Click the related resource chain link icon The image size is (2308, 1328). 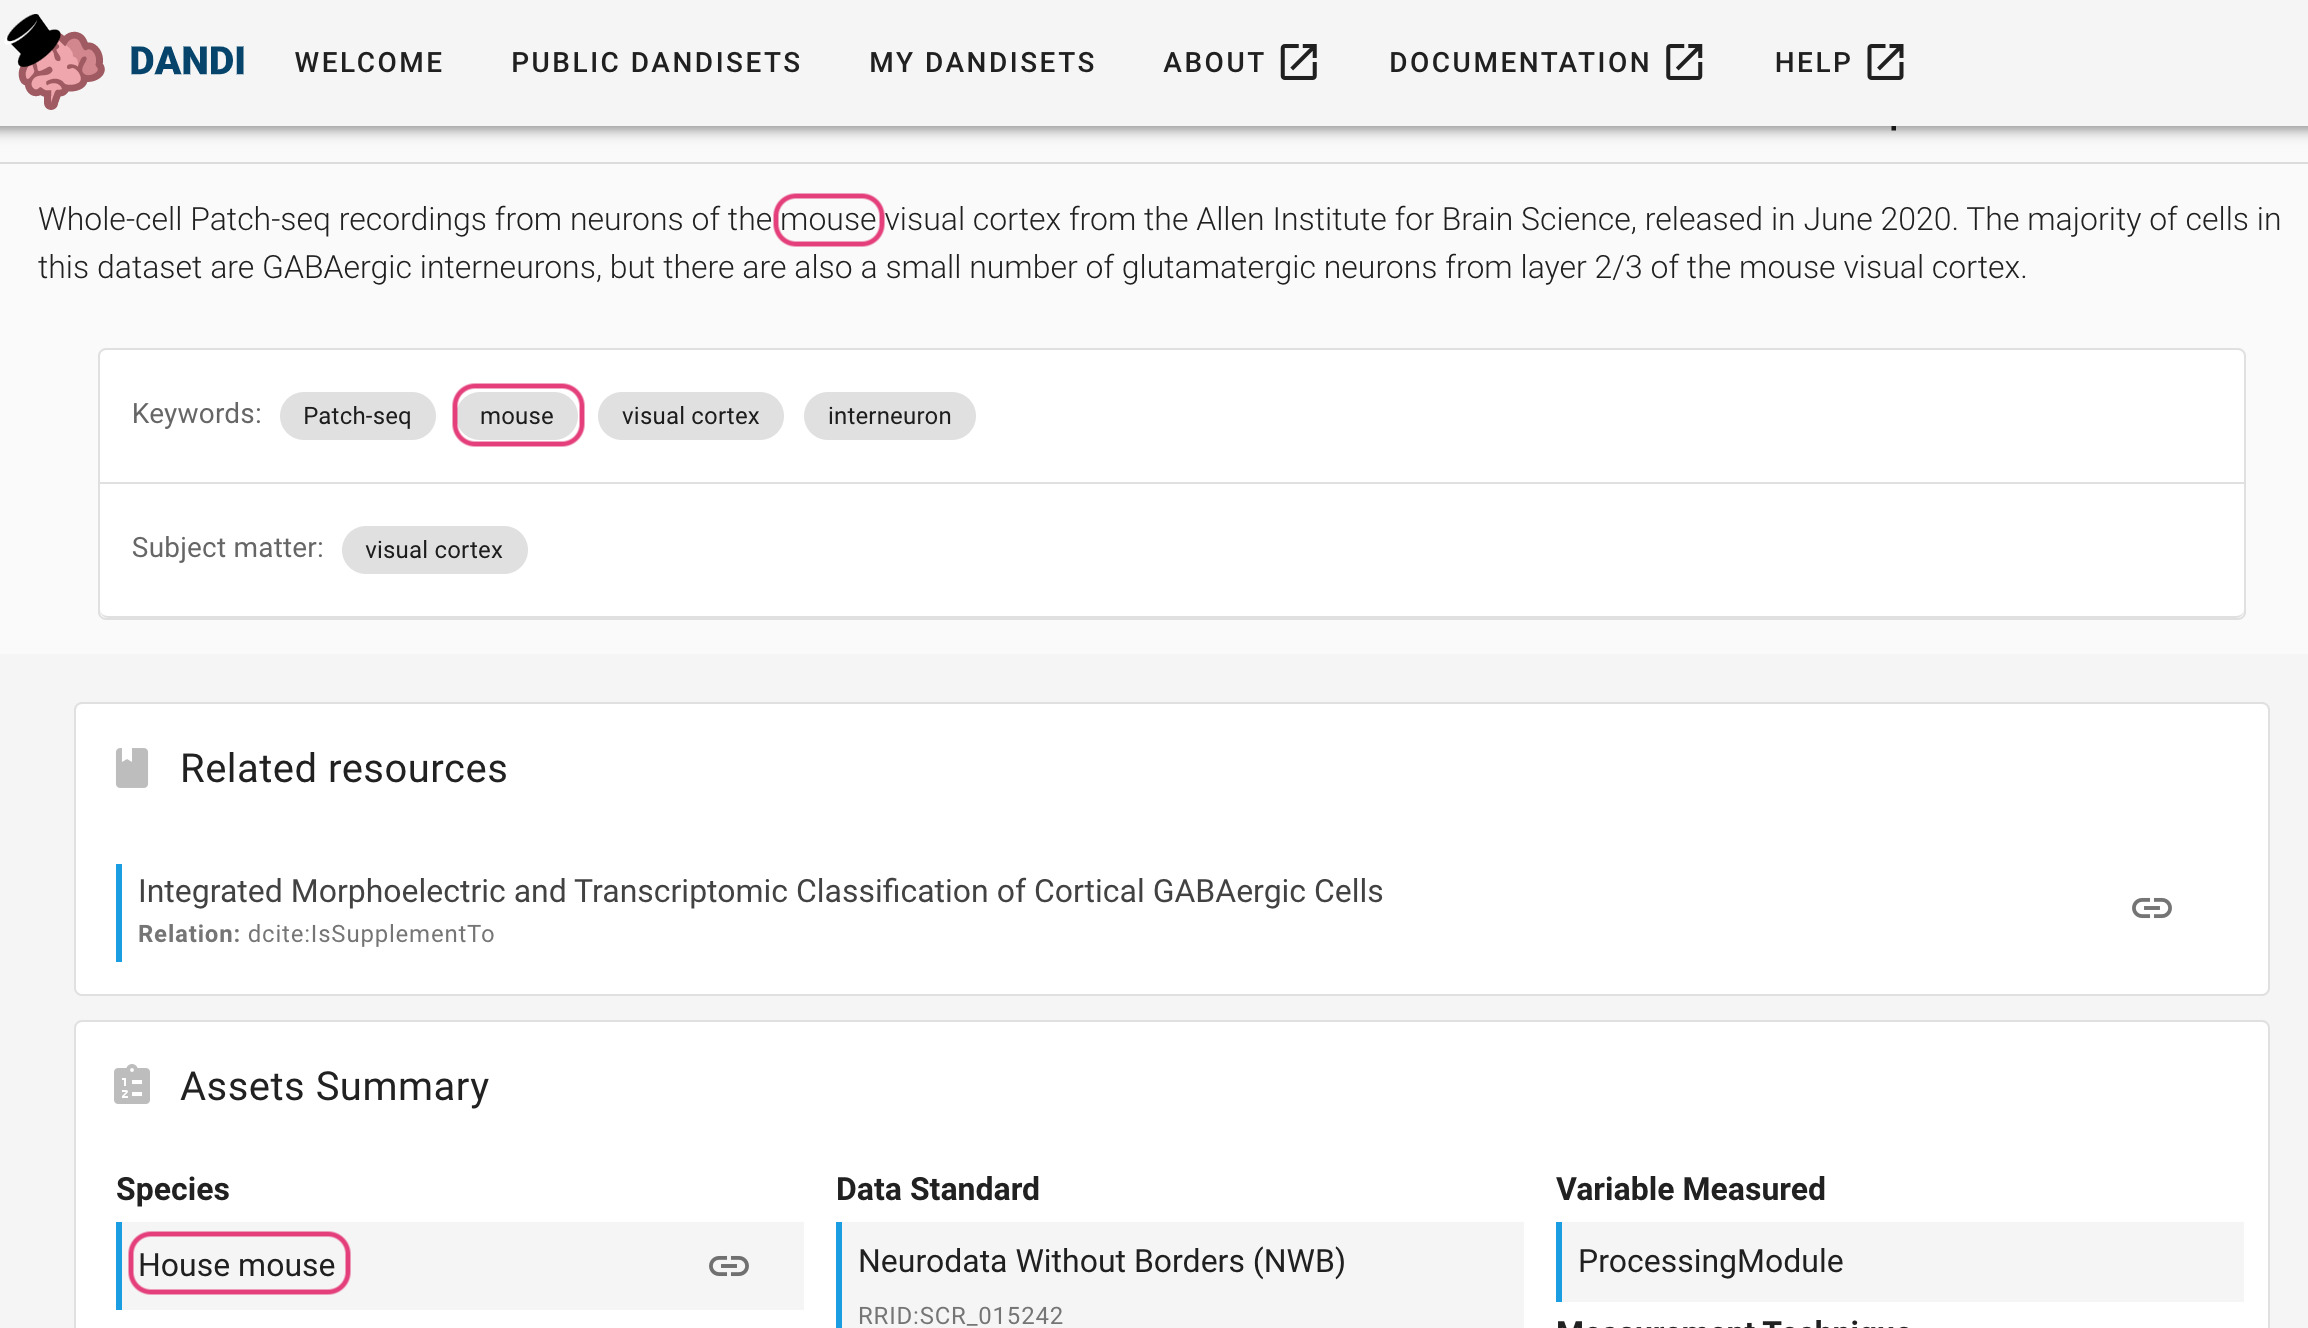click(x=2151, y=908)
